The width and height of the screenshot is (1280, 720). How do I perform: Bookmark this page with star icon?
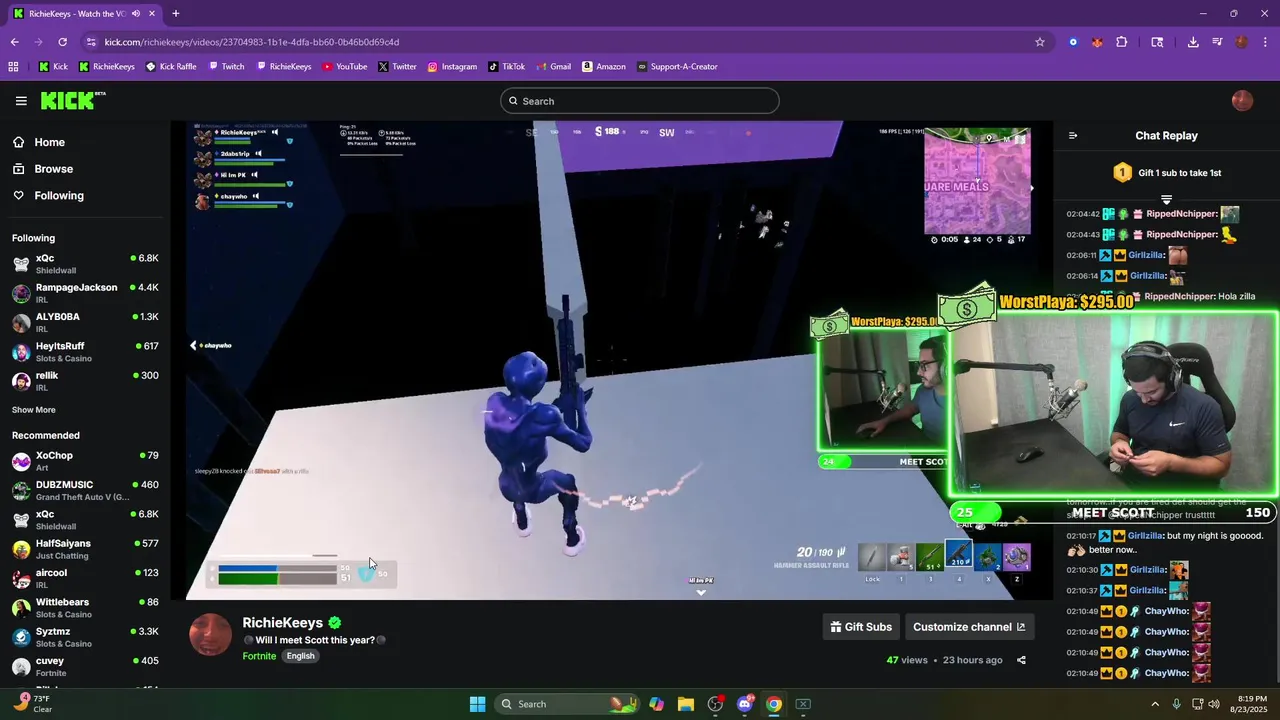tap(1040, 42)
